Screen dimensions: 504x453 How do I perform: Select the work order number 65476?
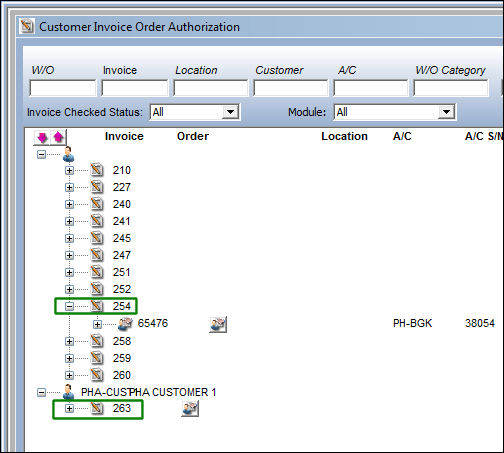153,323
